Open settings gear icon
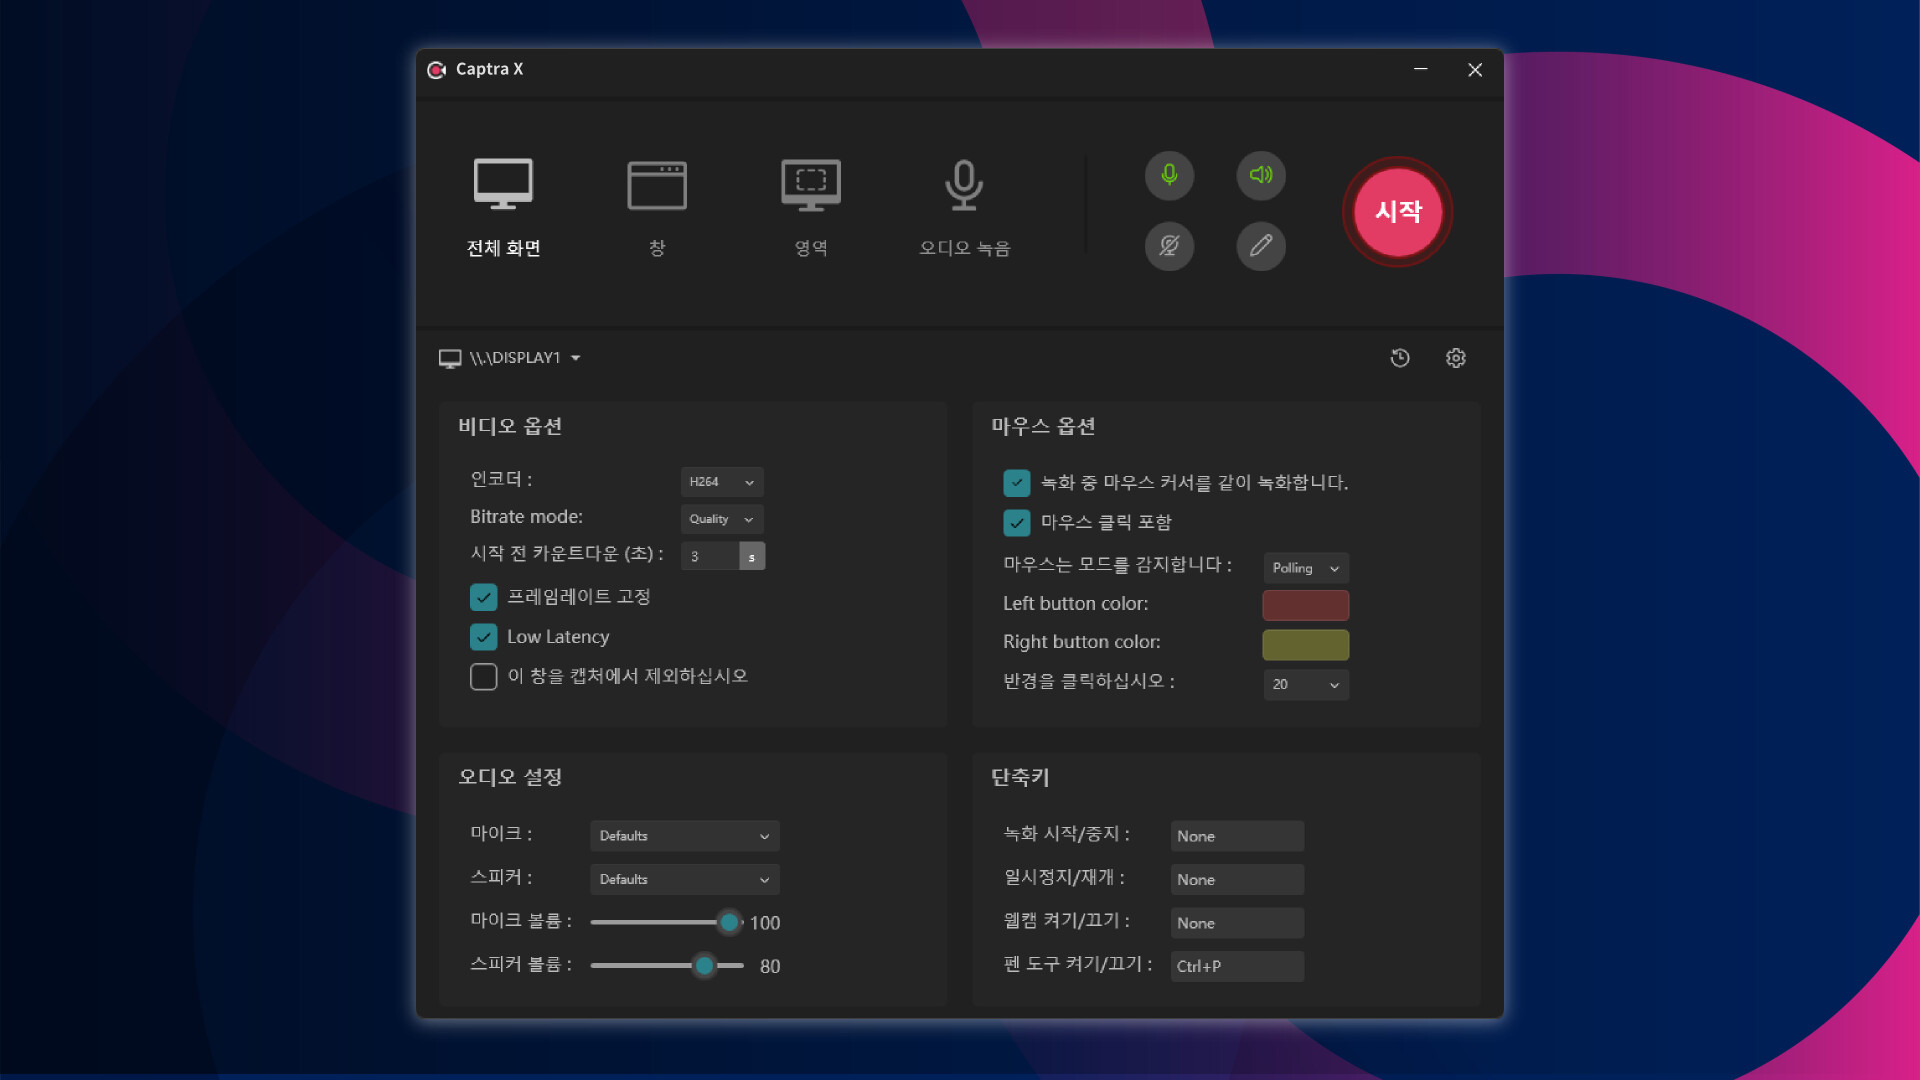The width and height of the screenshot is (1920, 1080). coord(1456,358)
